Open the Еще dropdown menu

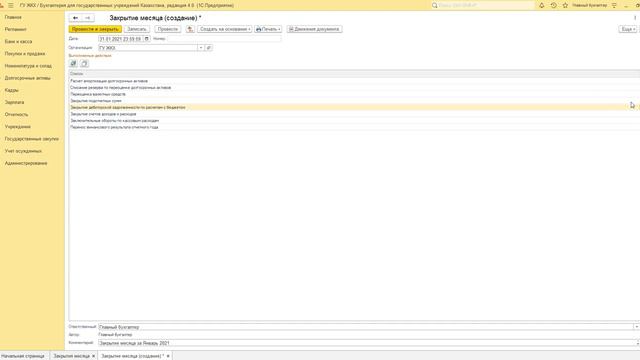pos(627,29)
